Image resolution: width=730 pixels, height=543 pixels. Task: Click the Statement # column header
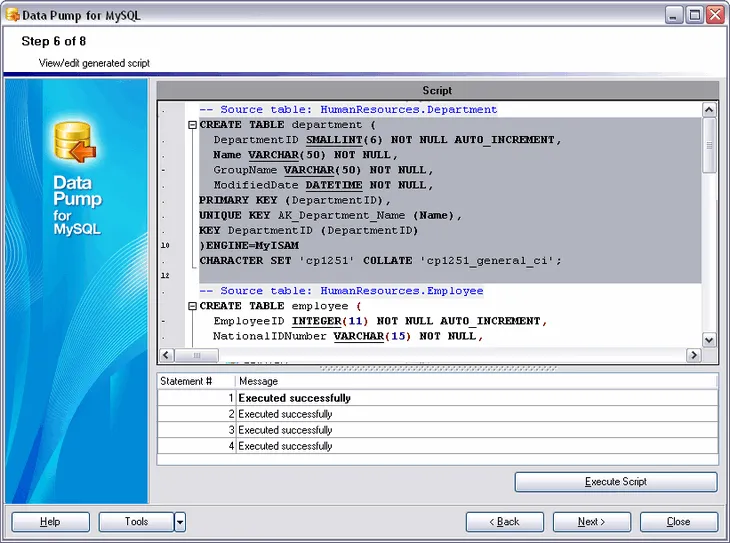(196, 381)
